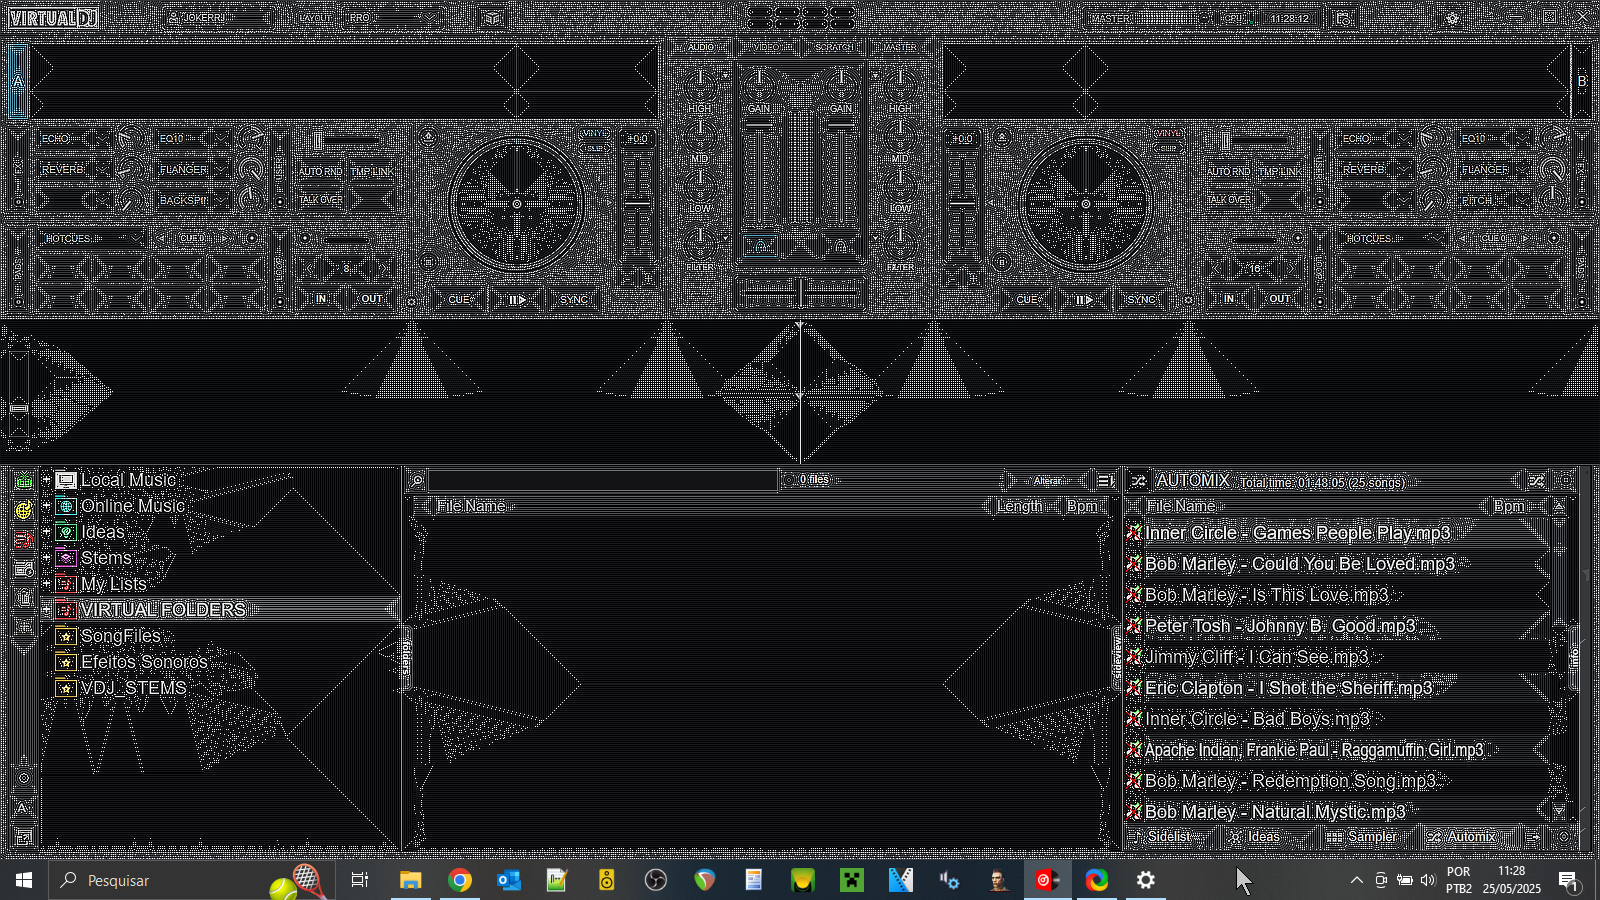Switch mixer to the VIDEO tab
This screenshot has width=1600, height=900.
pos(767,47)
